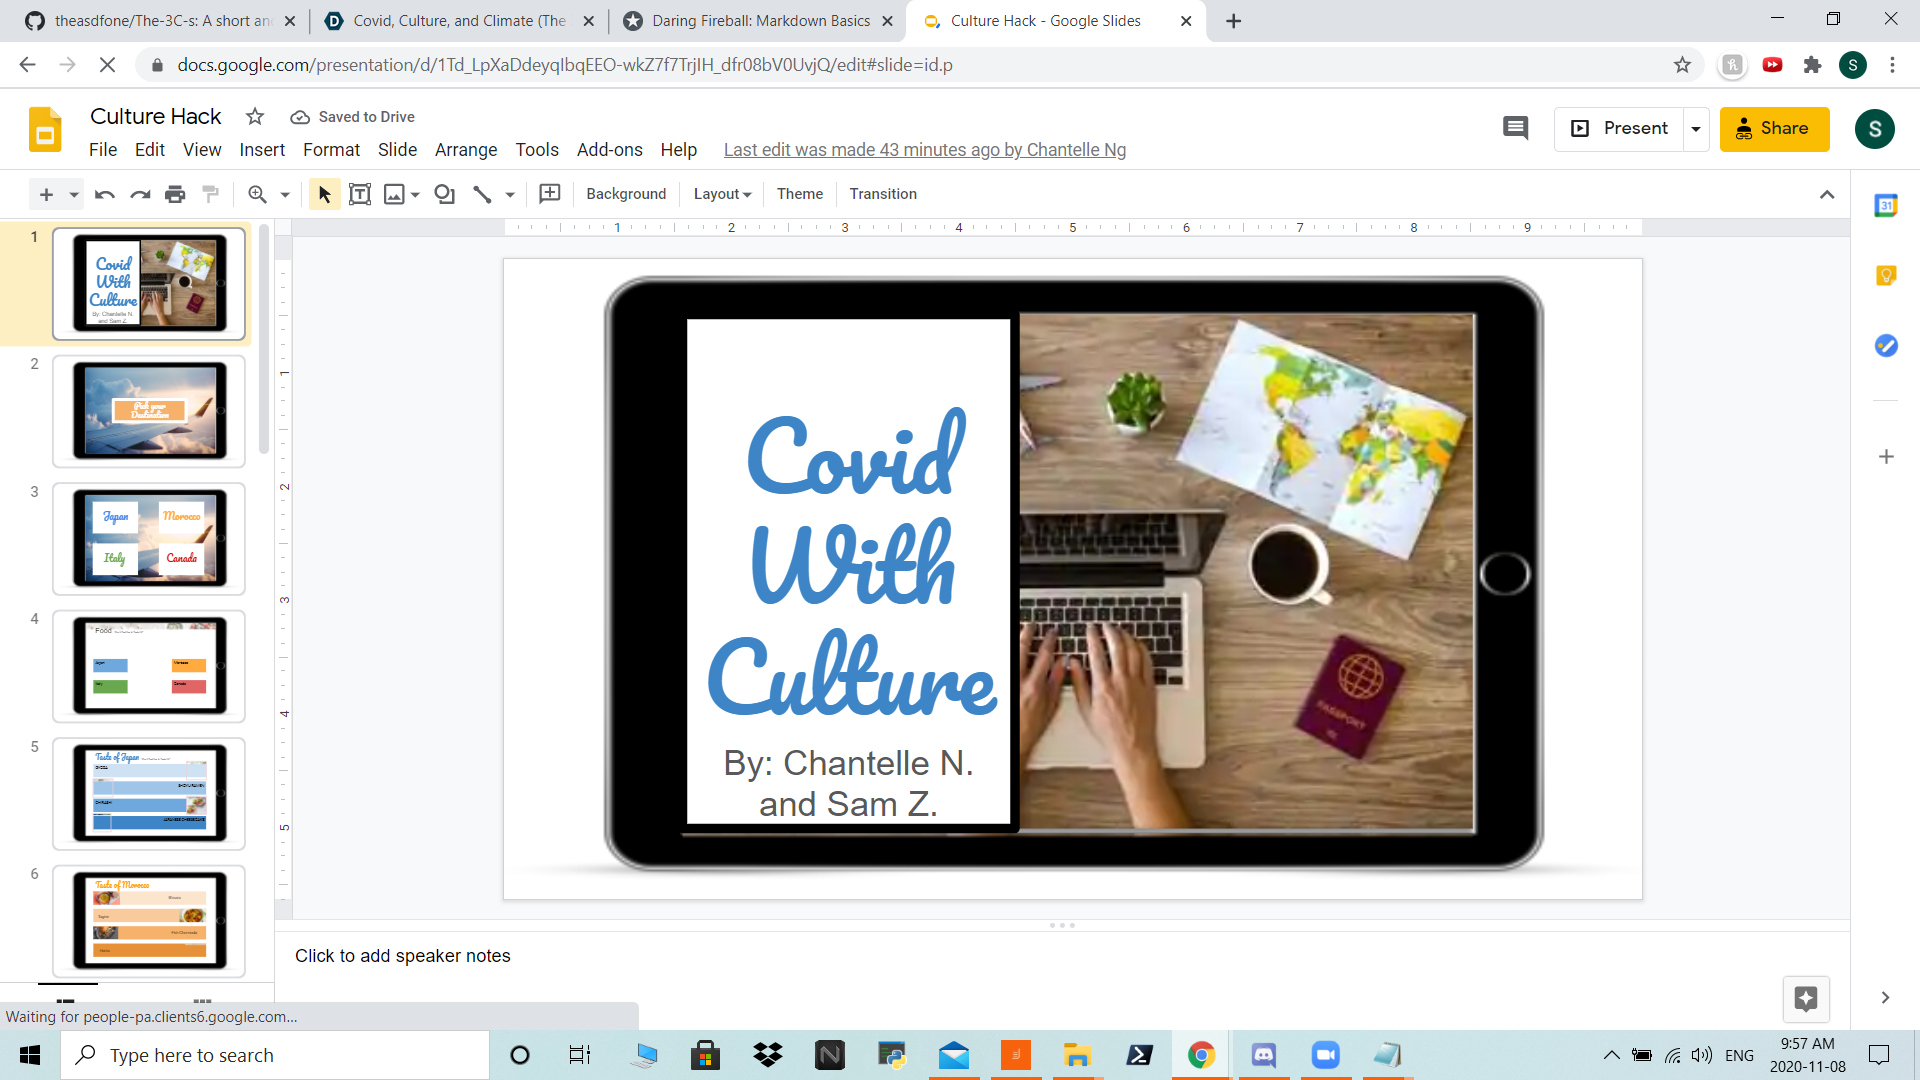1920x1080 pixels.
Task: Click the Share button
Action: (1774, 129)
